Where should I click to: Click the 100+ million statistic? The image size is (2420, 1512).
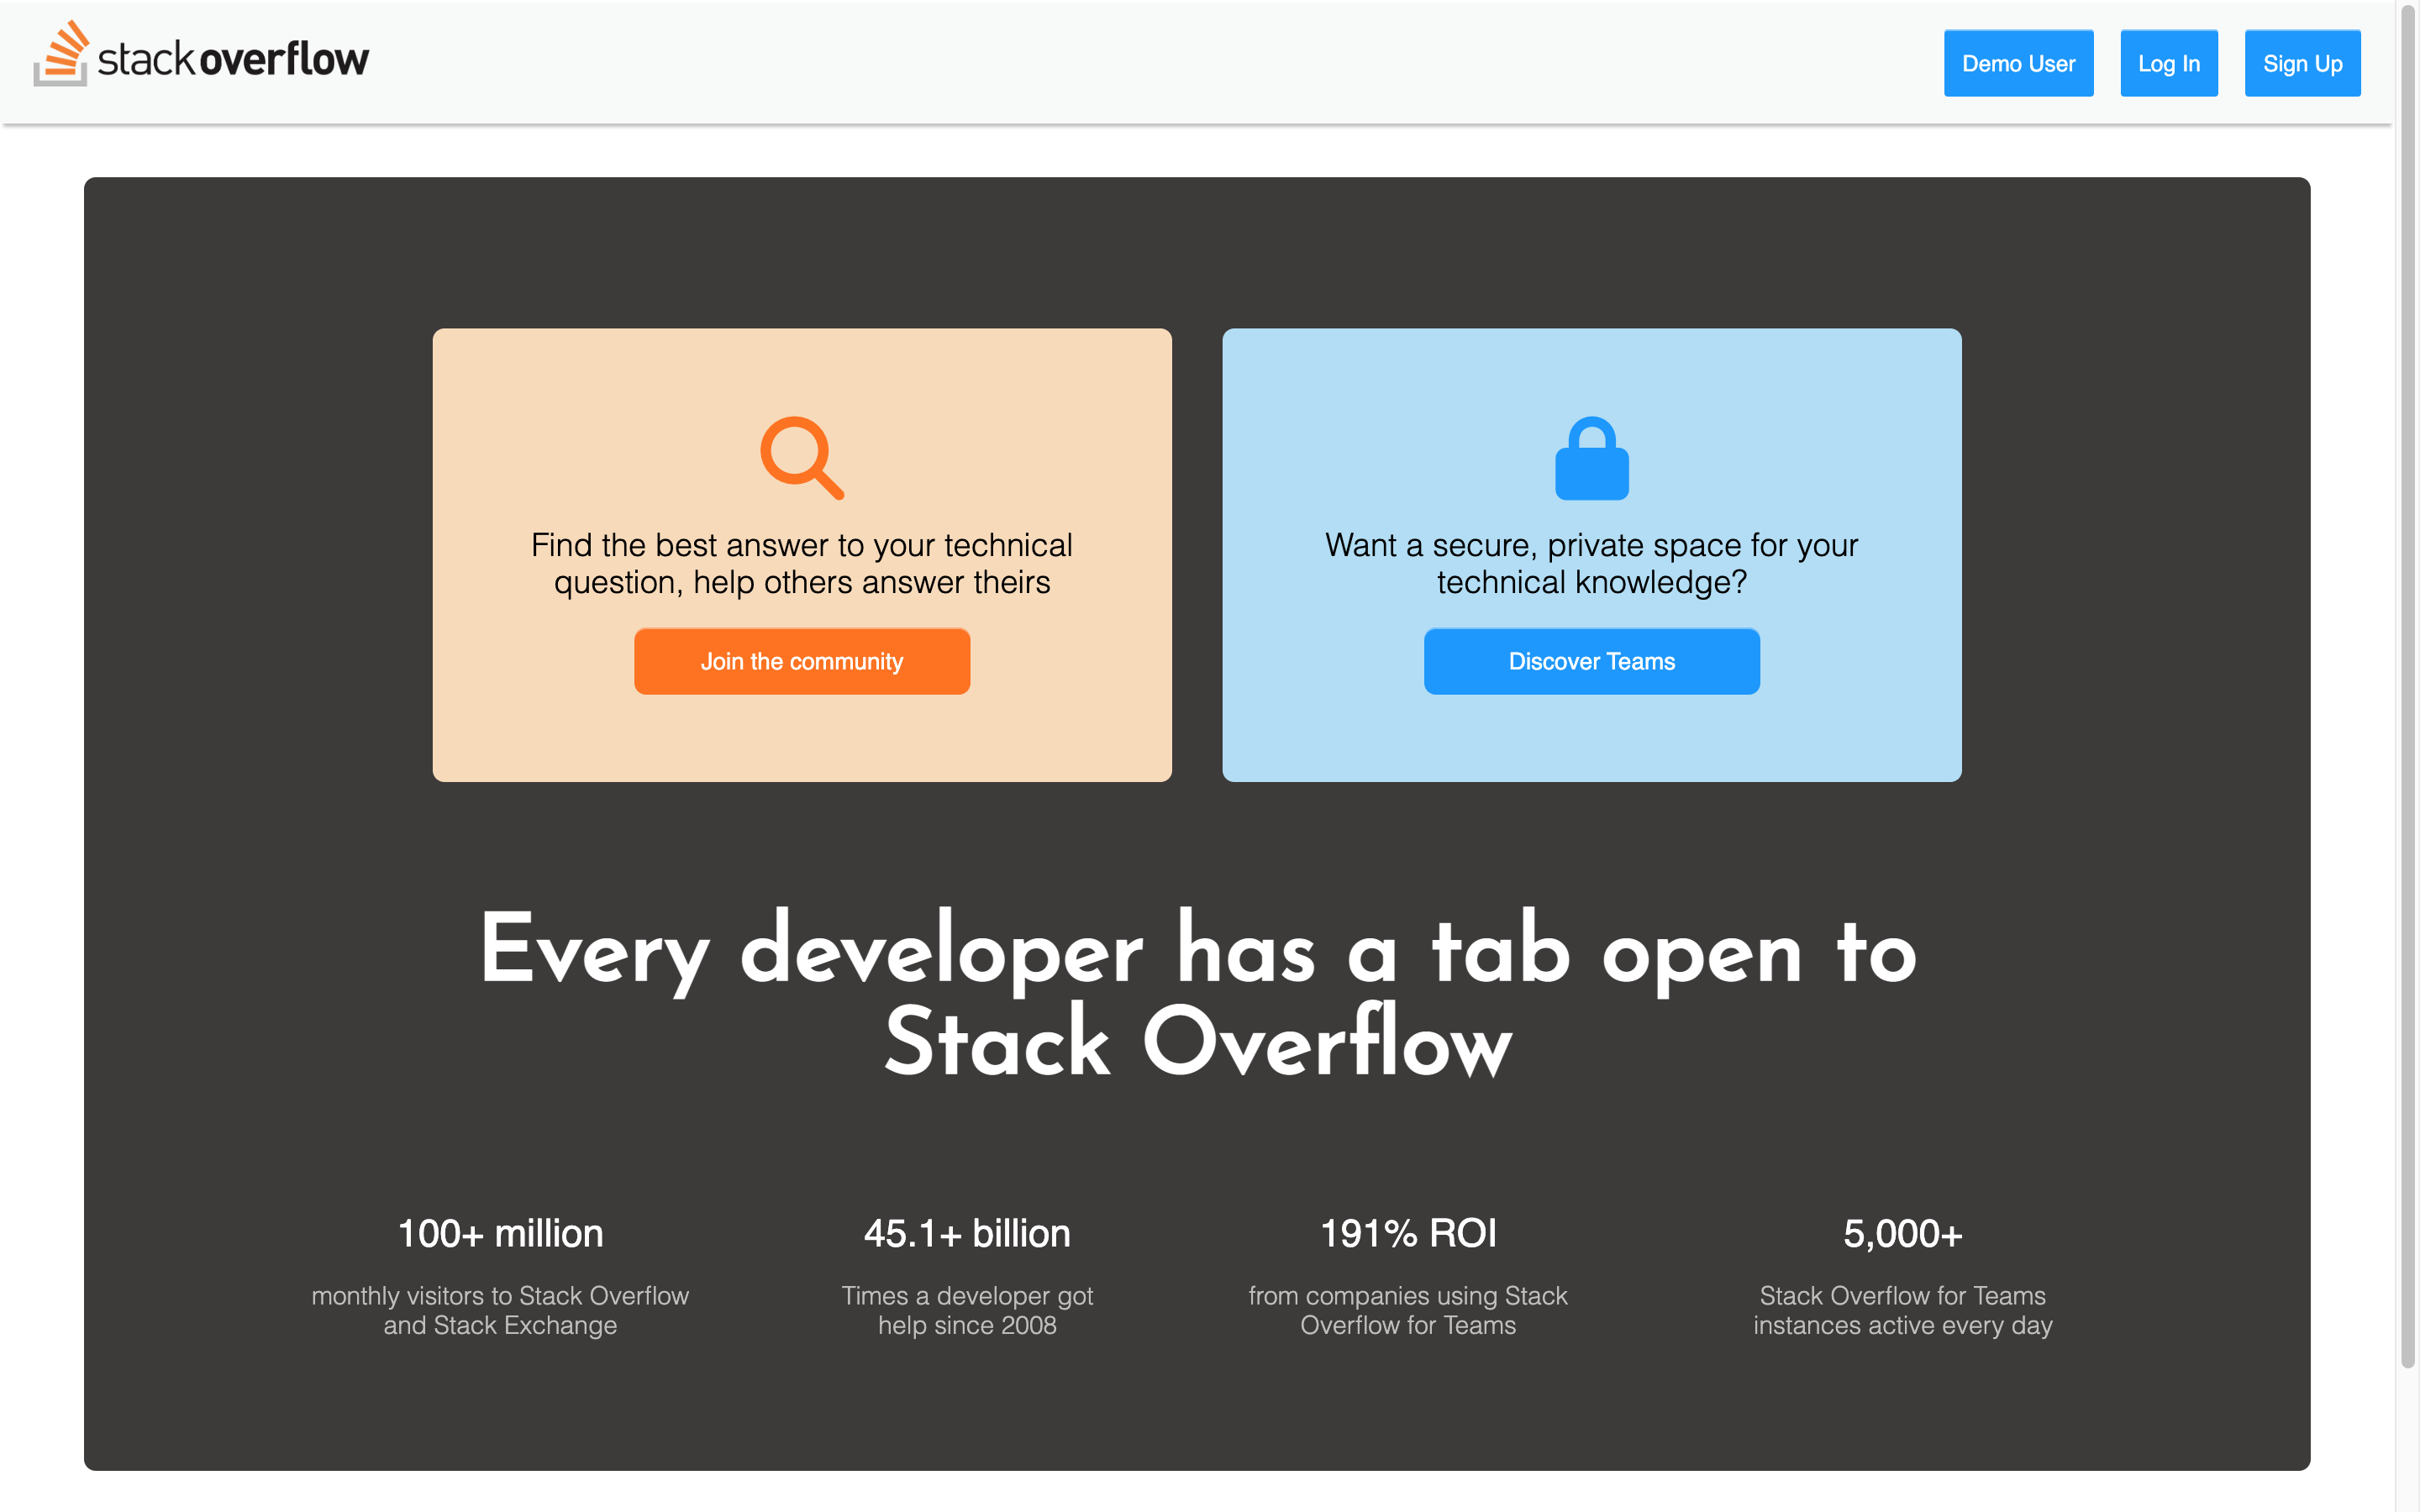click(x=500, y=1233)
